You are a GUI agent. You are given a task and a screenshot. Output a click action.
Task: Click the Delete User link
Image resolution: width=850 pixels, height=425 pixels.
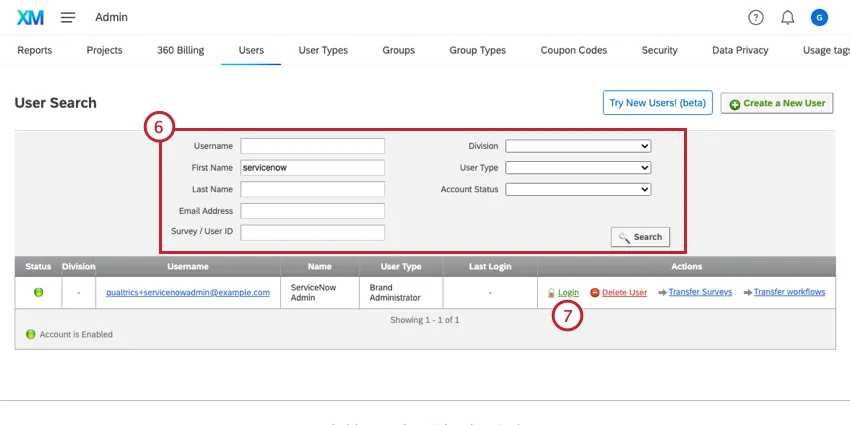(x=624, y=292)
